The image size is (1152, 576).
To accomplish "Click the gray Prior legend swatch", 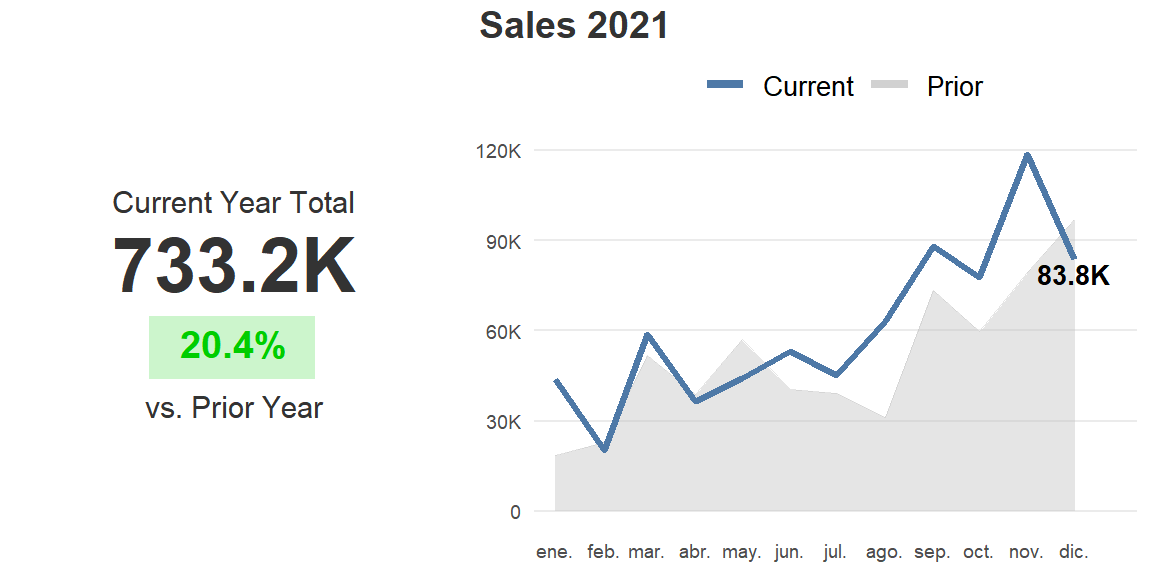I will pyautogui.click(x=889, y=86).
